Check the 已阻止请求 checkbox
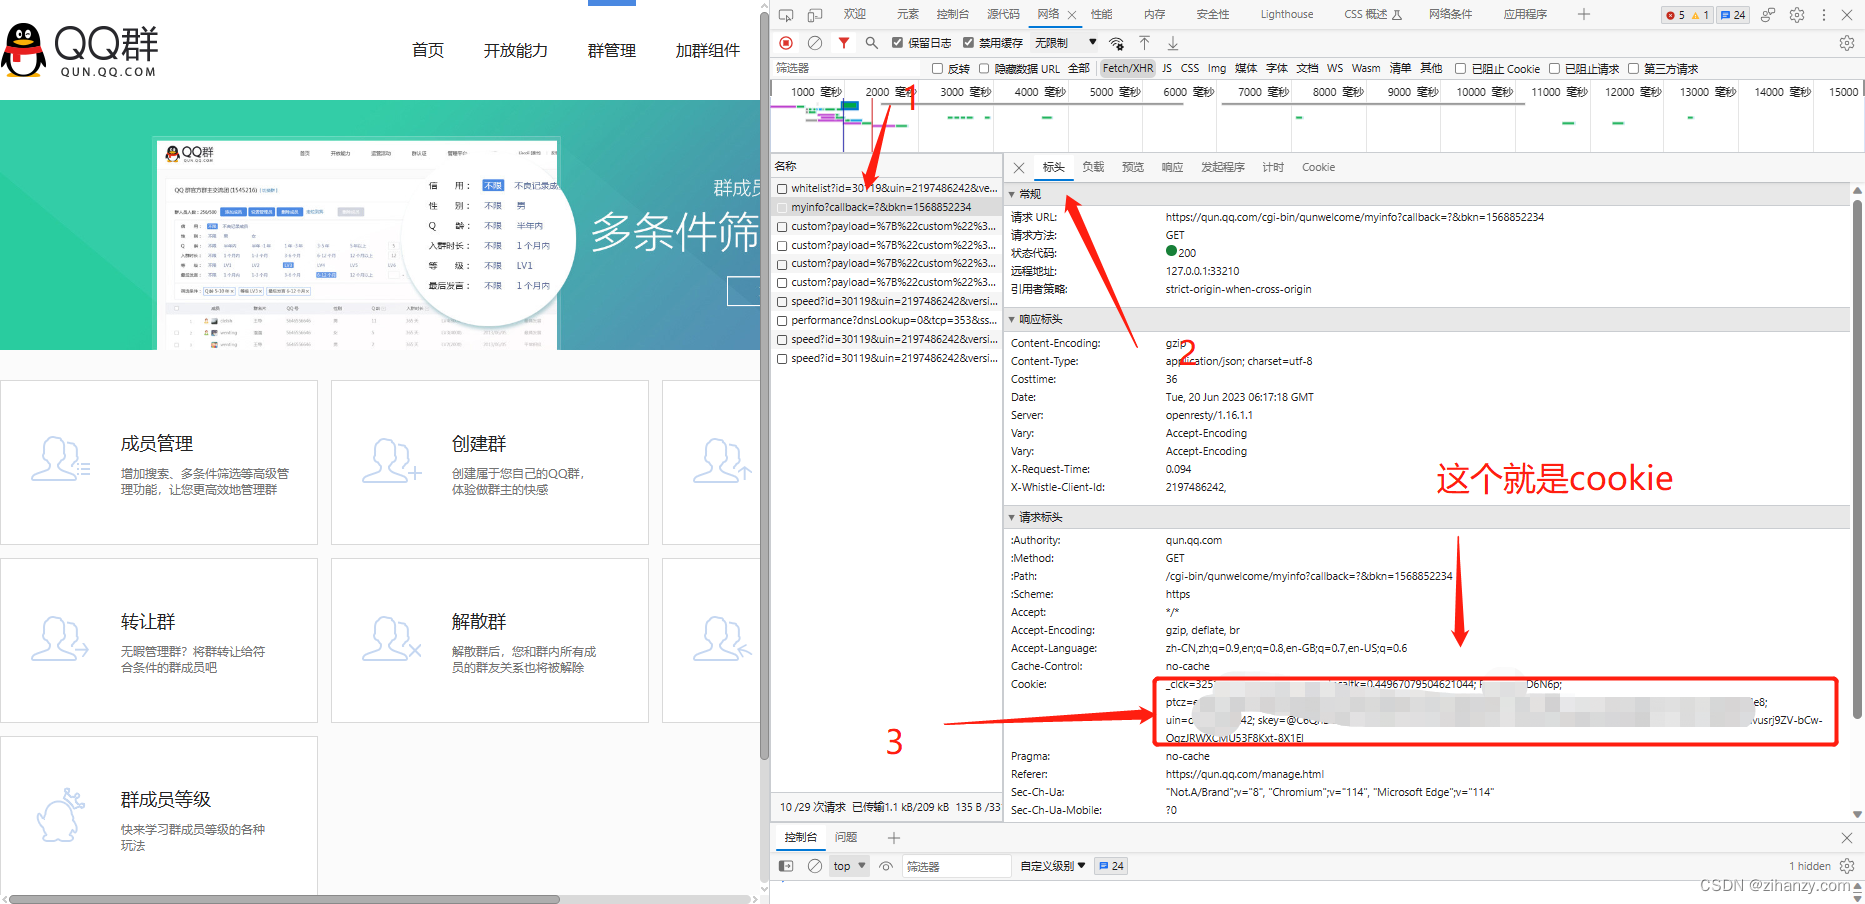This screenshot has height=904, width=1865. [1554, 69]
